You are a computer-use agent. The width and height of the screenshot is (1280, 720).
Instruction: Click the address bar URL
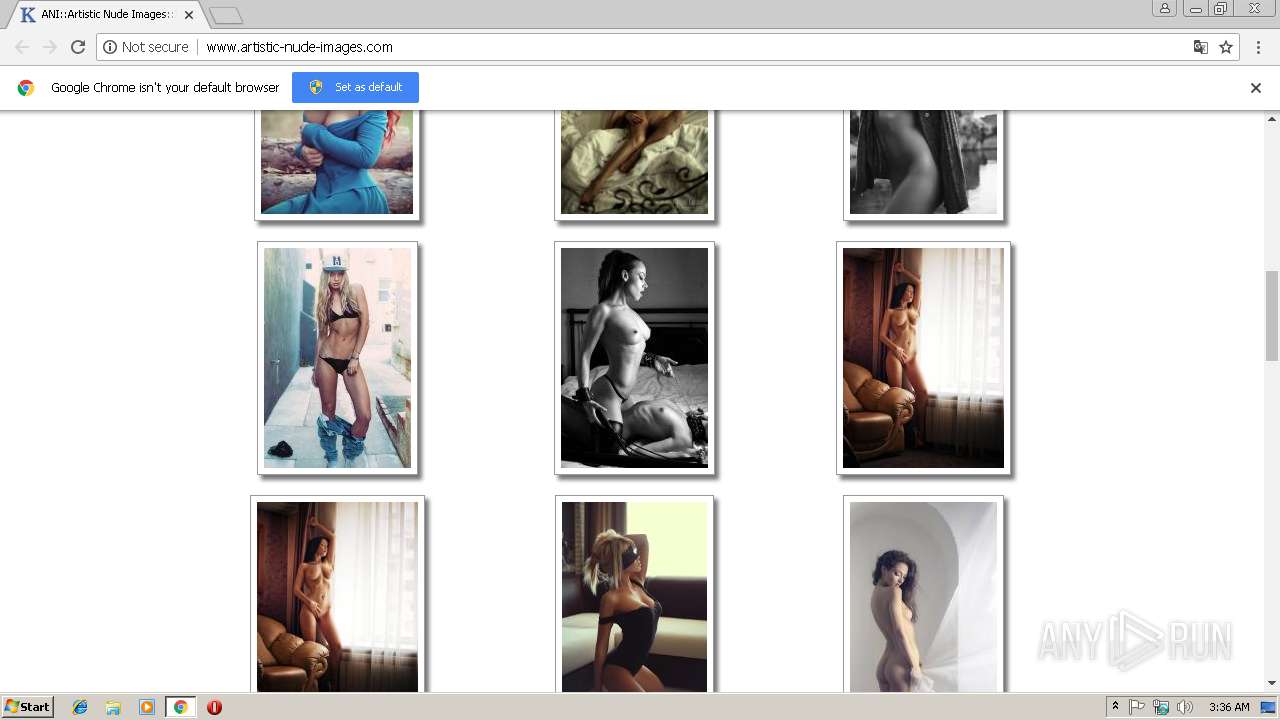pyautogui.click(x=299, y=47)
